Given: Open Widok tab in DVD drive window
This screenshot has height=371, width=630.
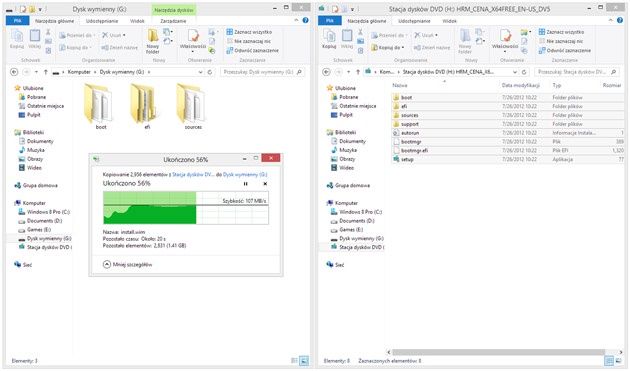Looking at the screenshot, I should click(x=450, y=20).
